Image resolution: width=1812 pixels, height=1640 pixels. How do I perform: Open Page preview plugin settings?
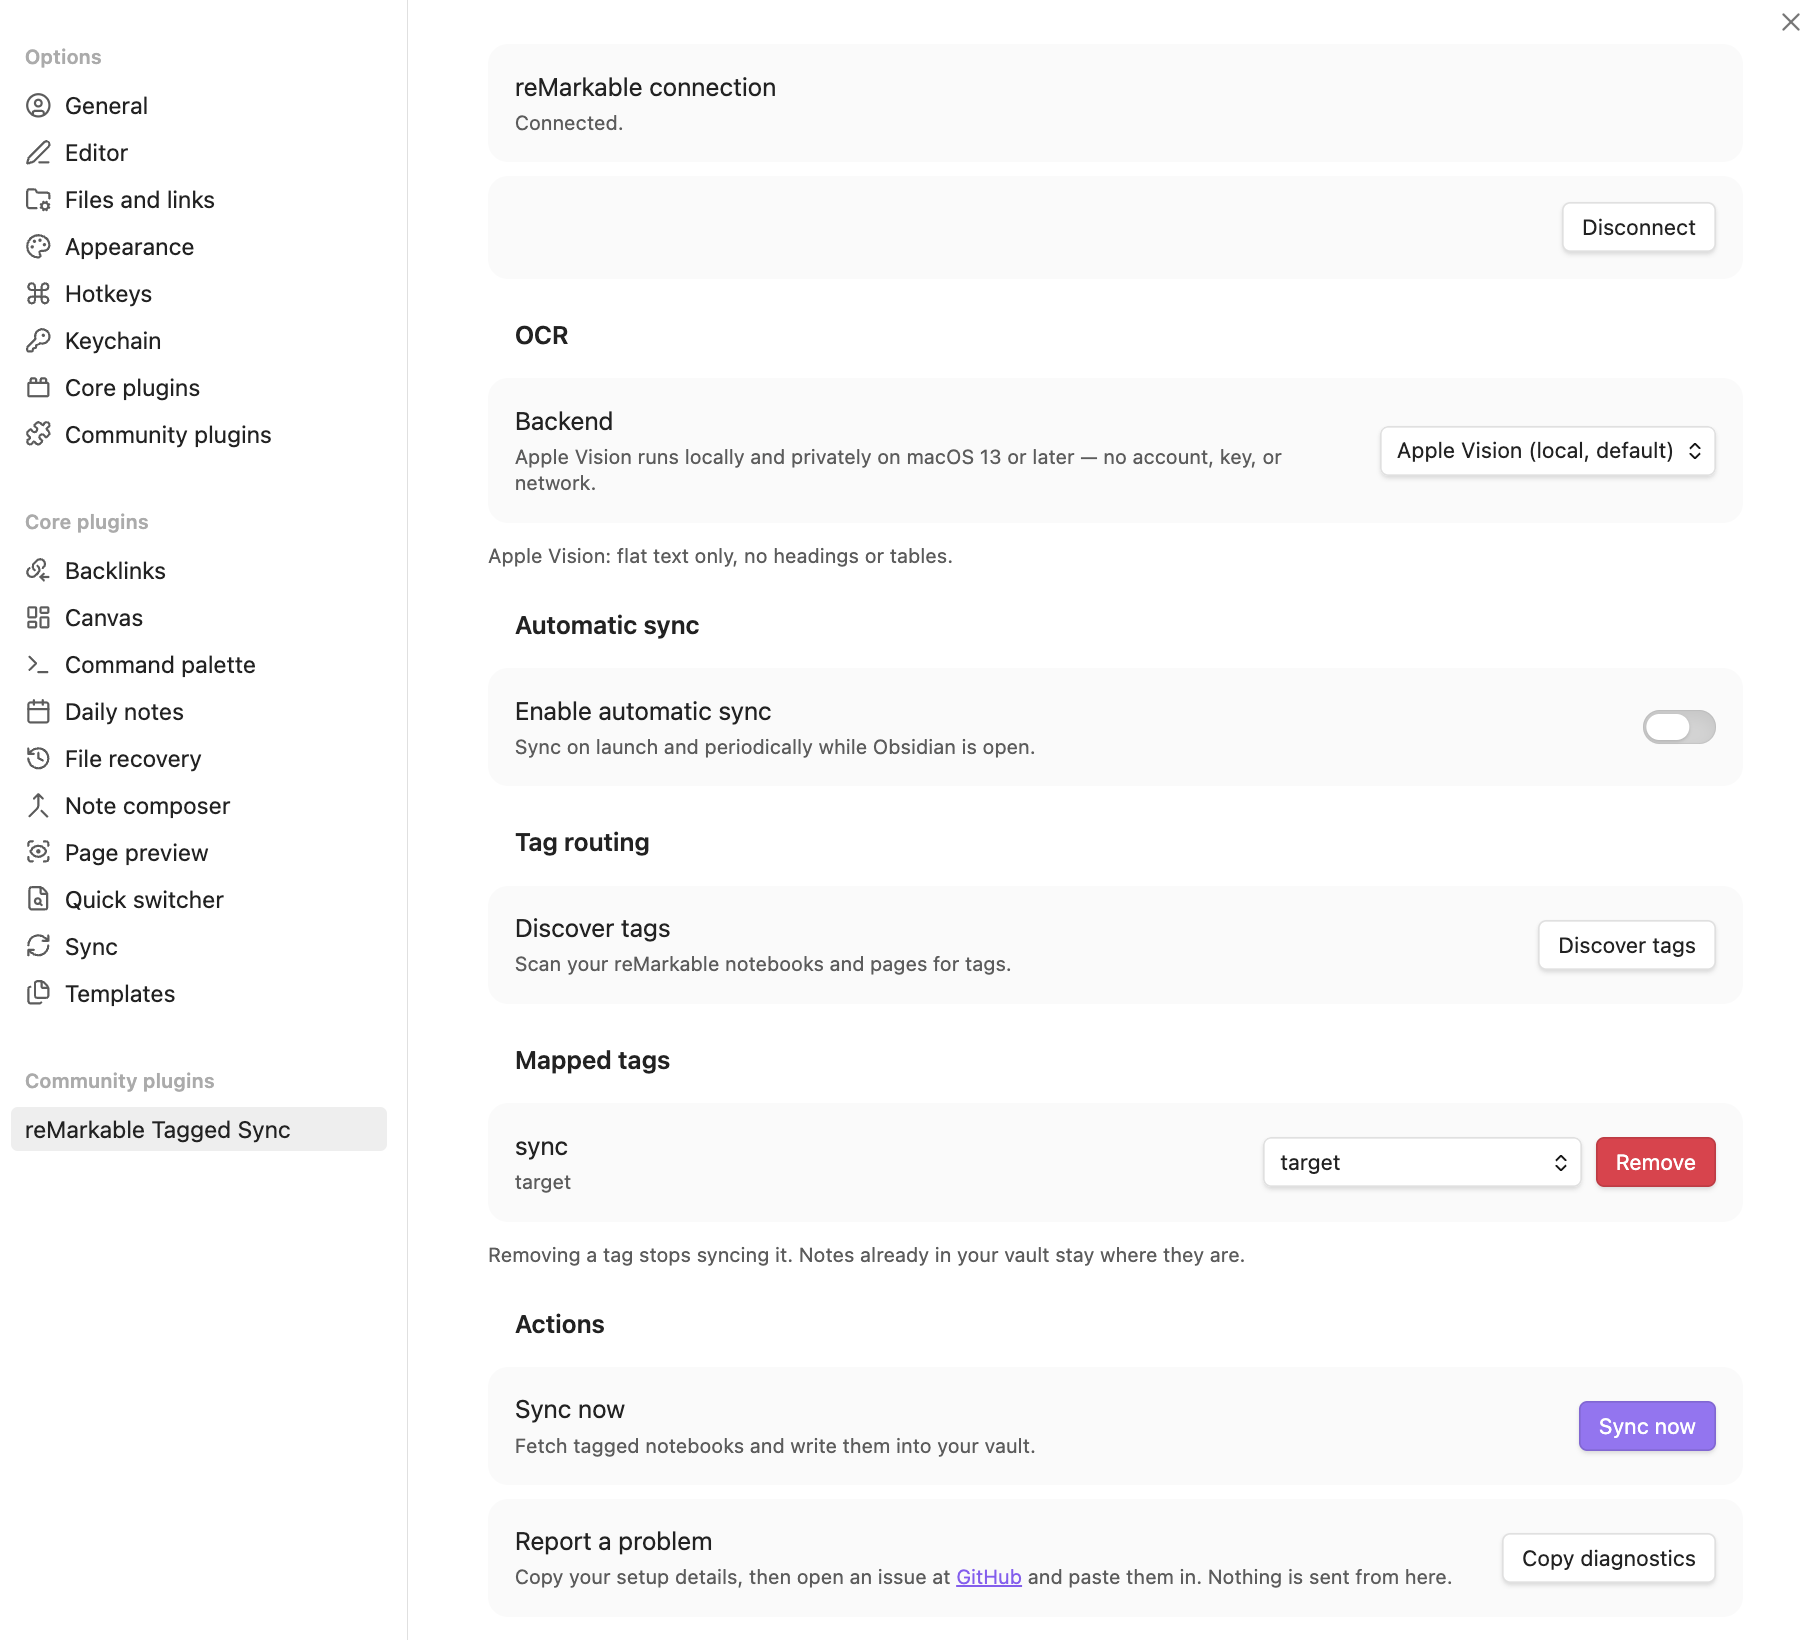click(x=199, y=853)
